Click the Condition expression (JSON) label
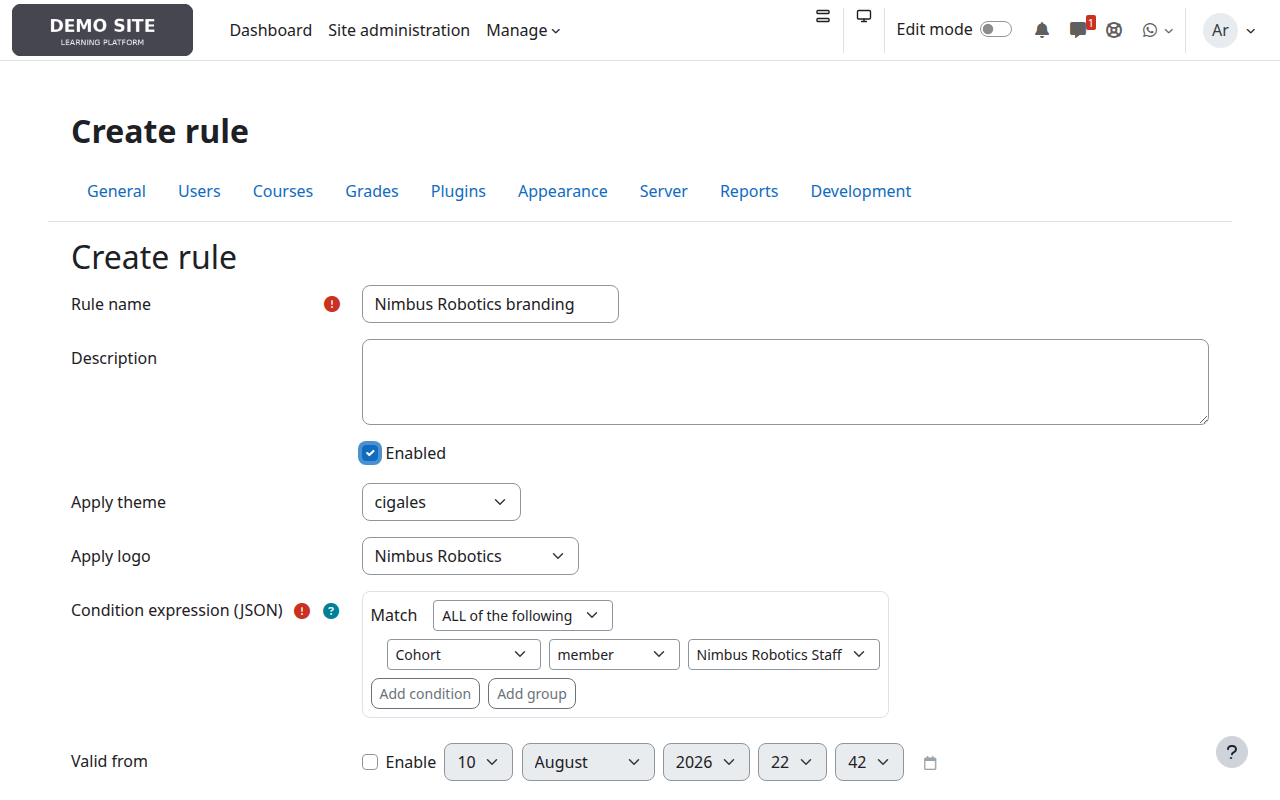 [177, 610]
